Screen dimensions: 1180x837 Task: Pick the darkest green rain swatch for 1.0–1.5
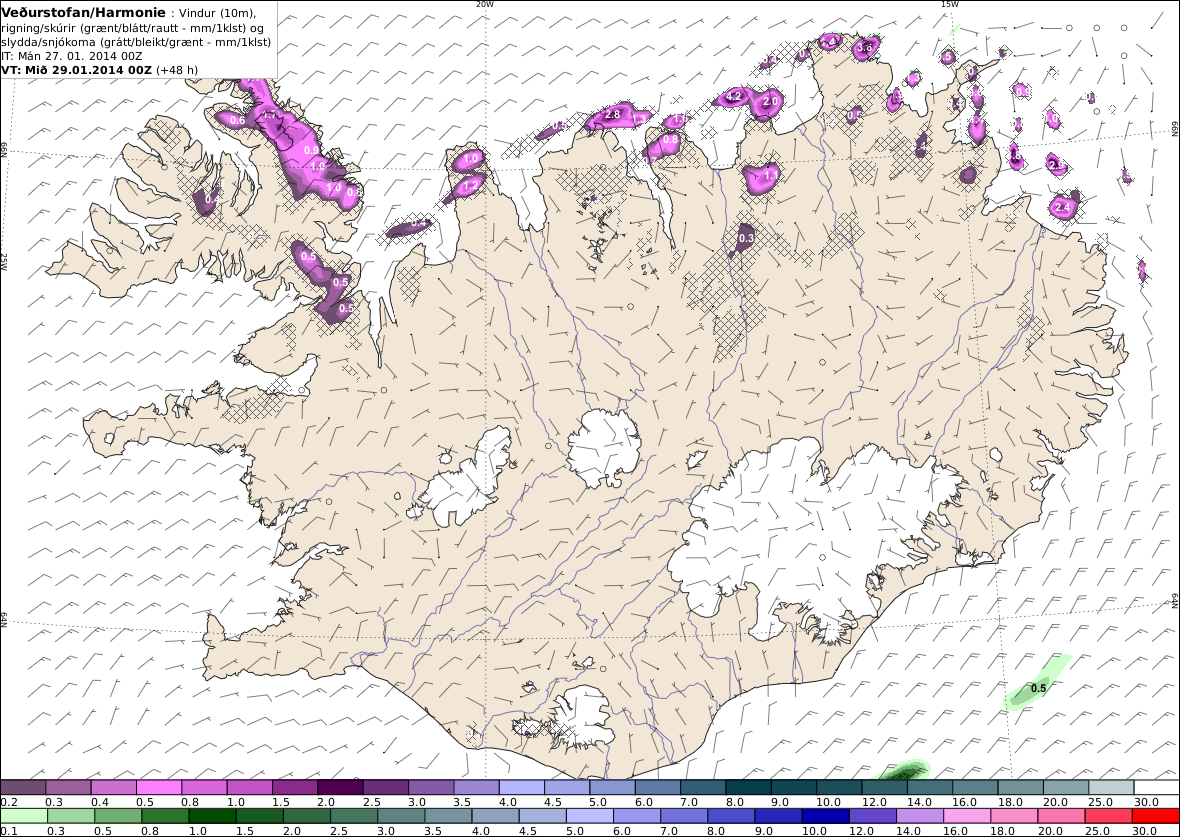click(212, 816)
